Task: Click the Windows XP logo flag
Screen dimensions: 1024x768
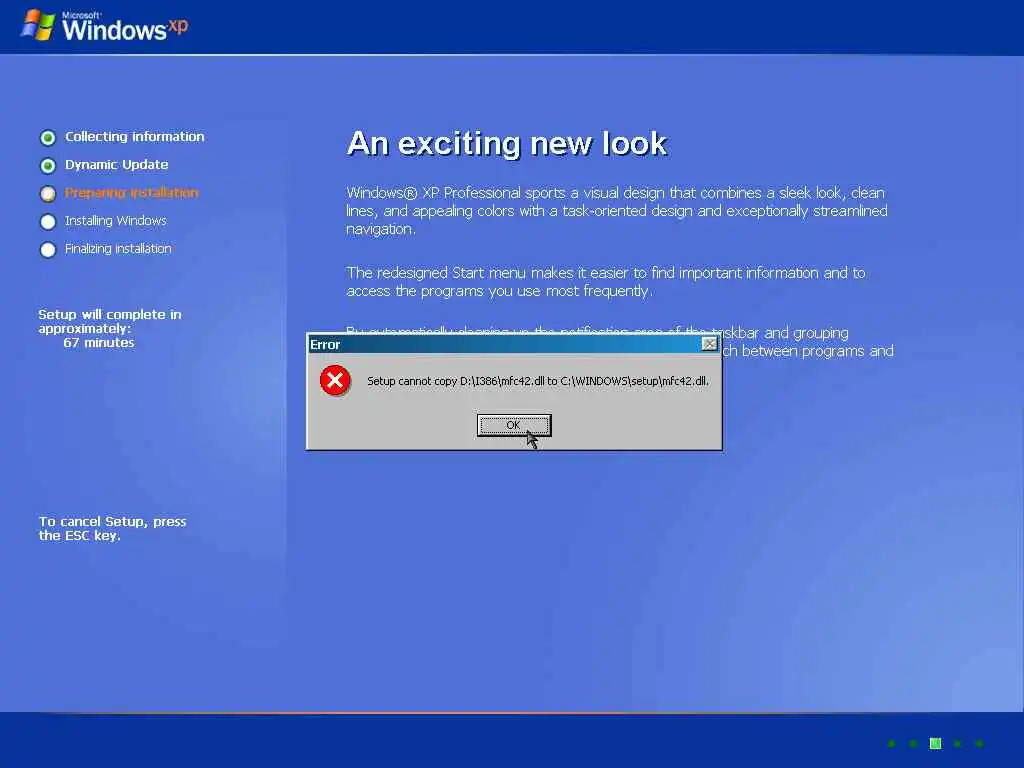Action: coord(38,24)
